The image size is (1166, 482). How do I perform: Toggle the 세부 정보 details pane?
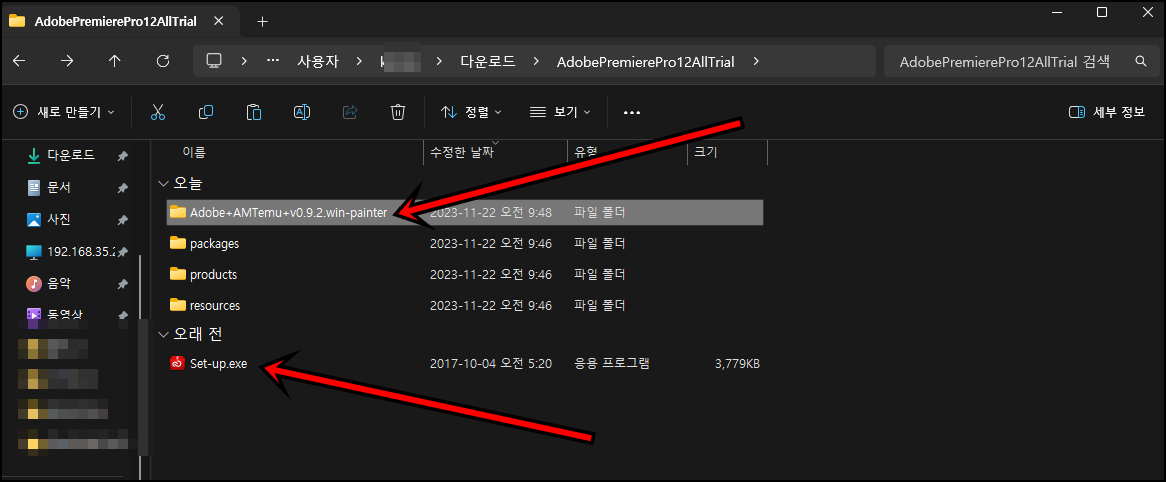tap(1106, 112)
